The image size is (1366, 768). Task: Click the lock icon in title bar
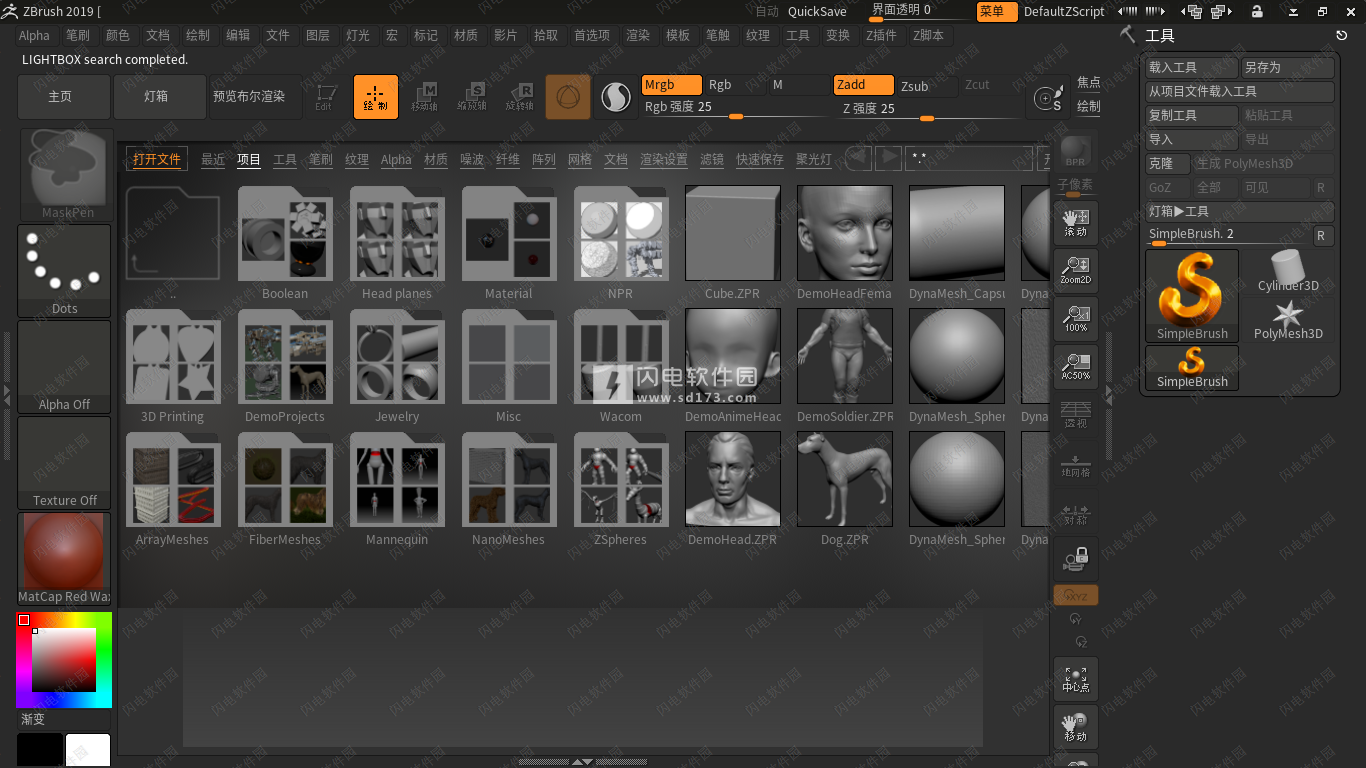(x=1257, y=12)
